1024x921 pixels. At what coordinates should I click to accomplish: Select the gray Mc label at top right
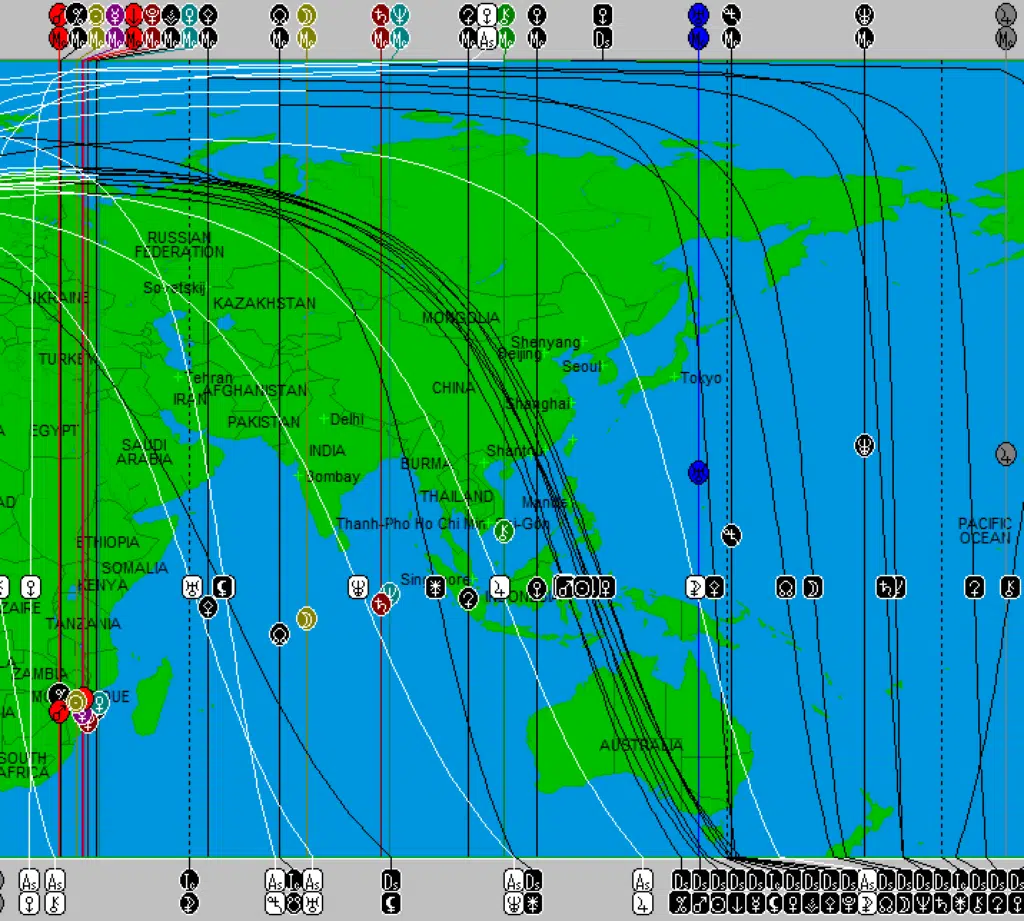1005,39
